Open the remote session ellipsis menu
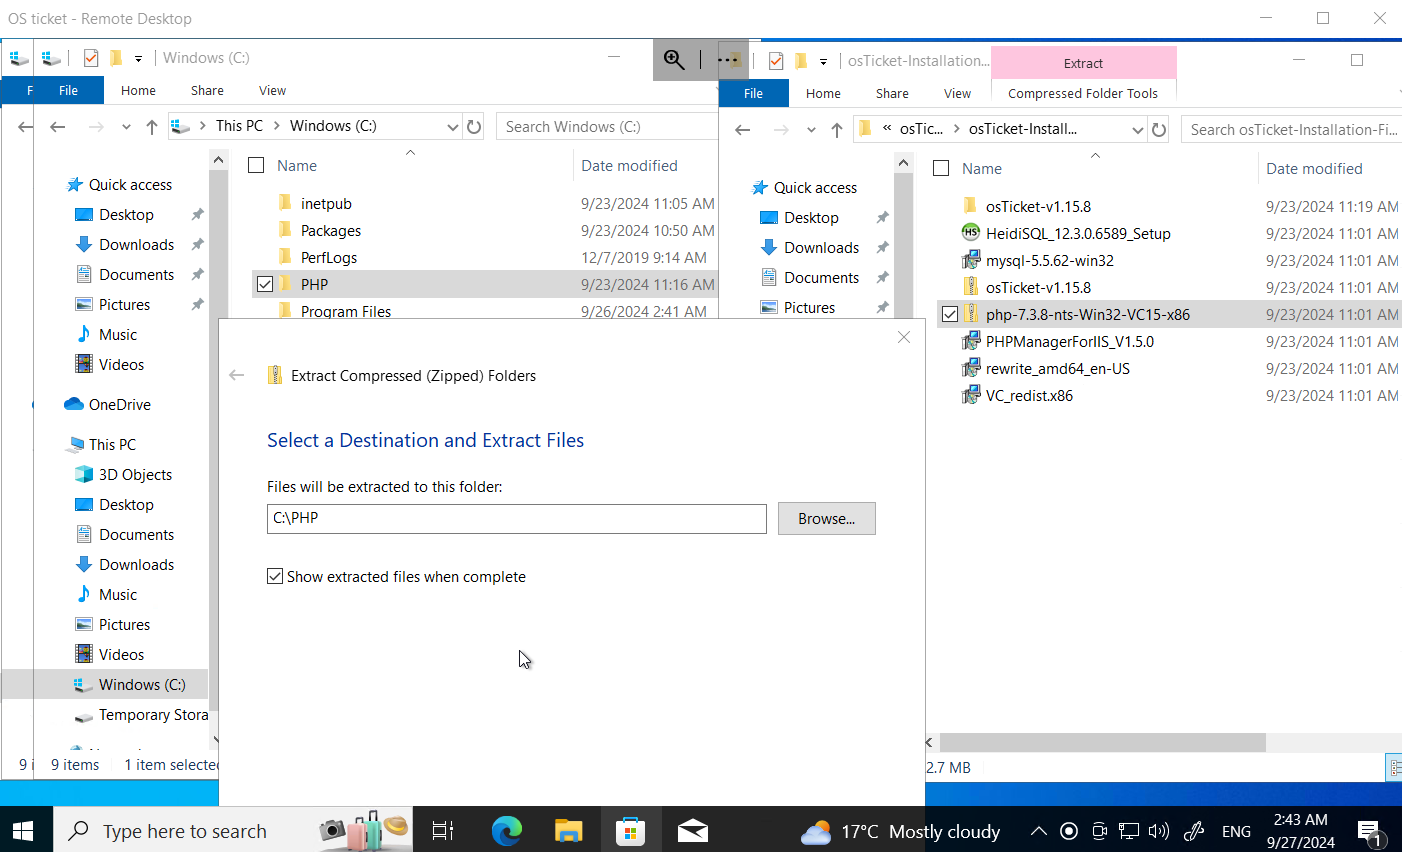 (728, 60)
